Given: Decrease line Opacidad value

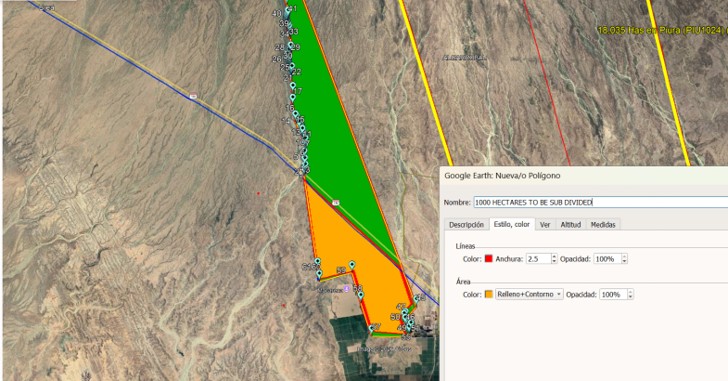Looking at the screenshot, I should [624, 262].
